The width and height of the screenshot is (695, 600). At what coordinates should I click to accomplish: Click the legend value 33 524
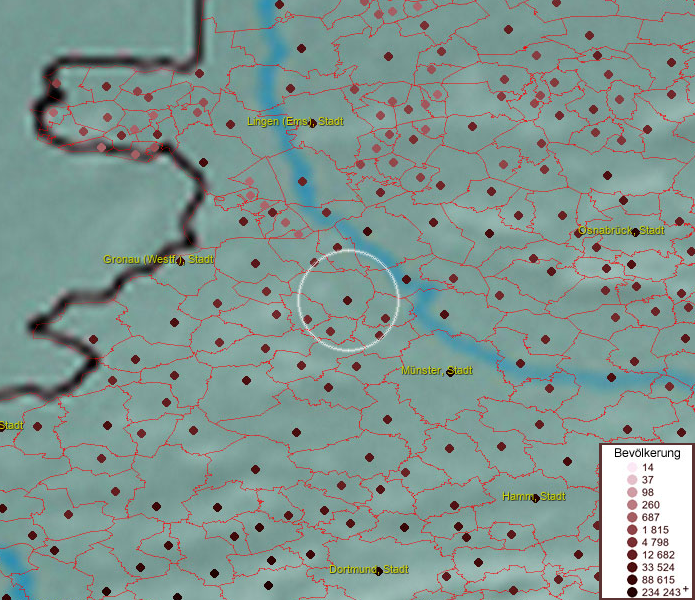[658, 567]
